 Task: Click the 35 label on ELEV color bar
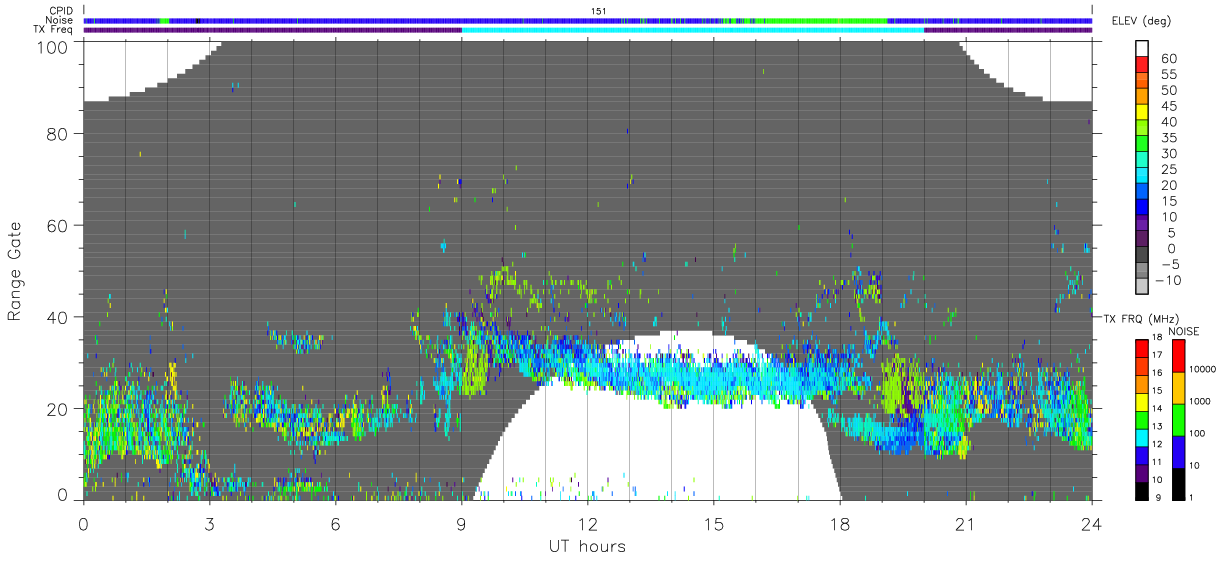coord(1170,138)
